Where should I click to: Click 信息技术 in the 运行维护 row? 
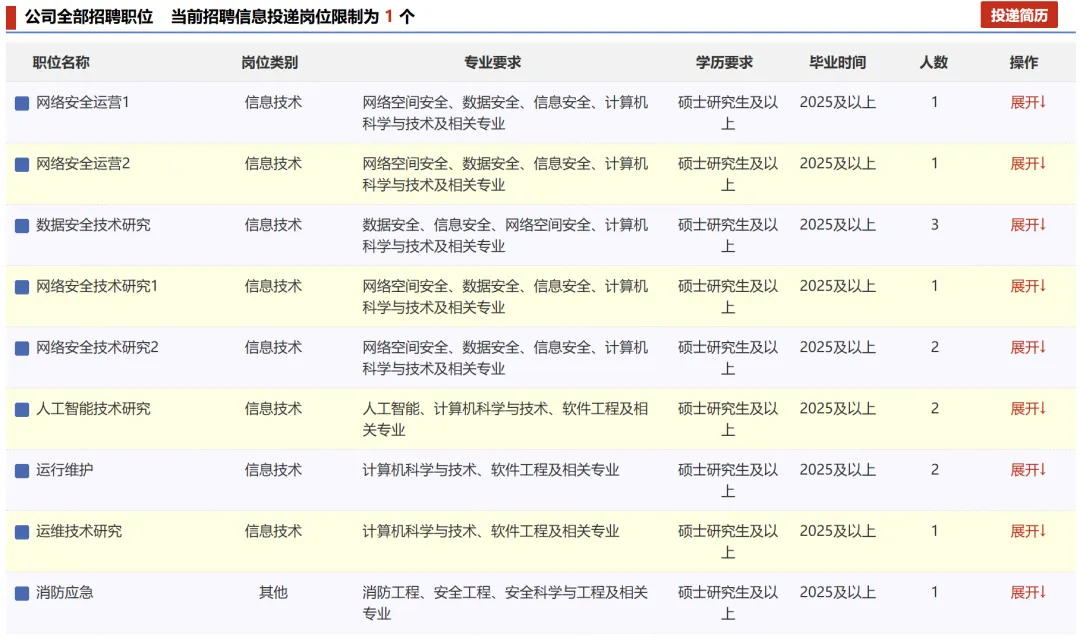point(273,470)
